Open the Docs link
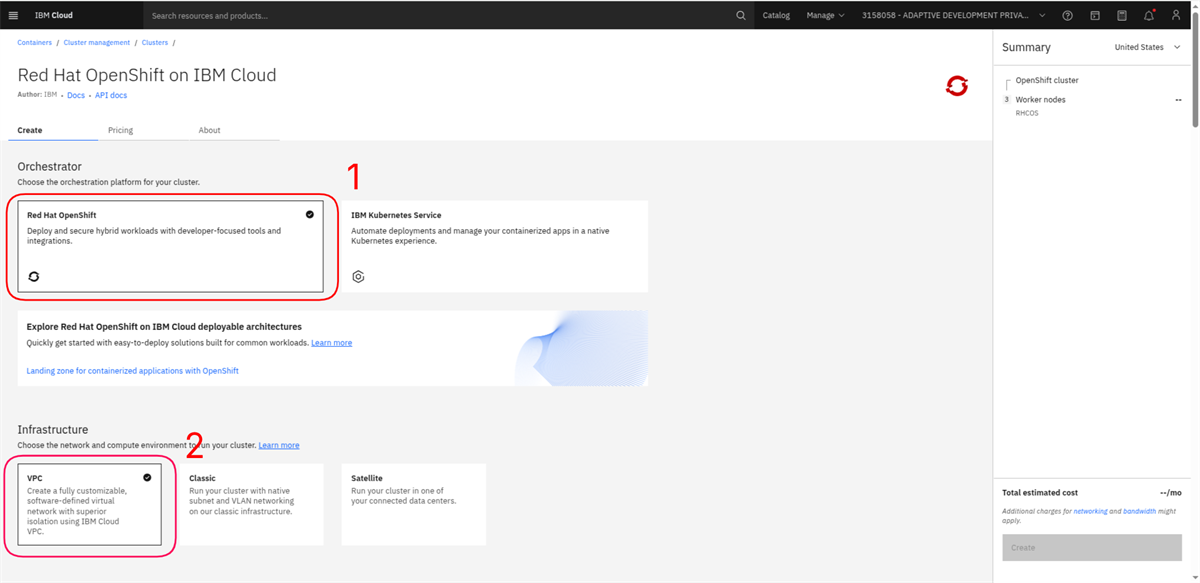This screenshot has width=1200, height=583. coord(76,95)
